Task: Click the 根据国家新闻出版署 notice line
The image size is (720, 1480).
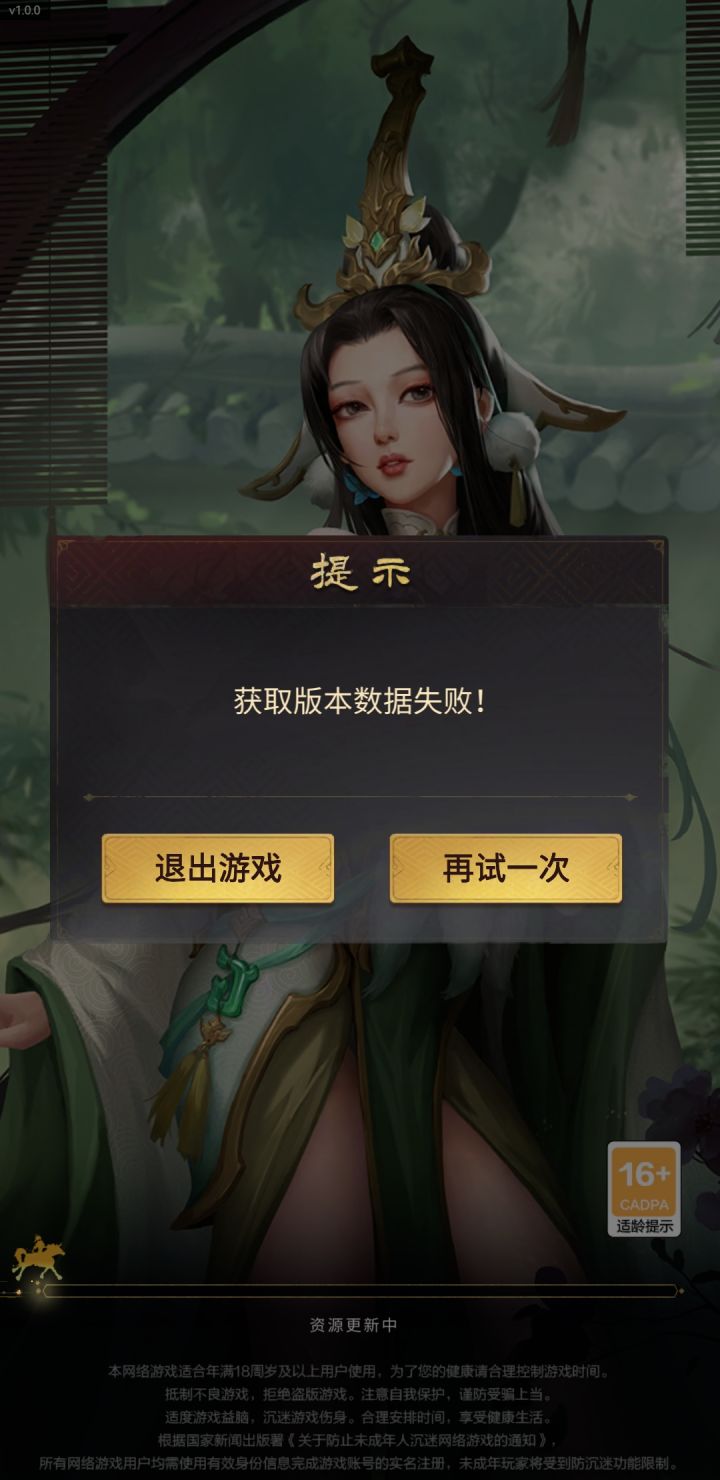Action: point(360,1440)
